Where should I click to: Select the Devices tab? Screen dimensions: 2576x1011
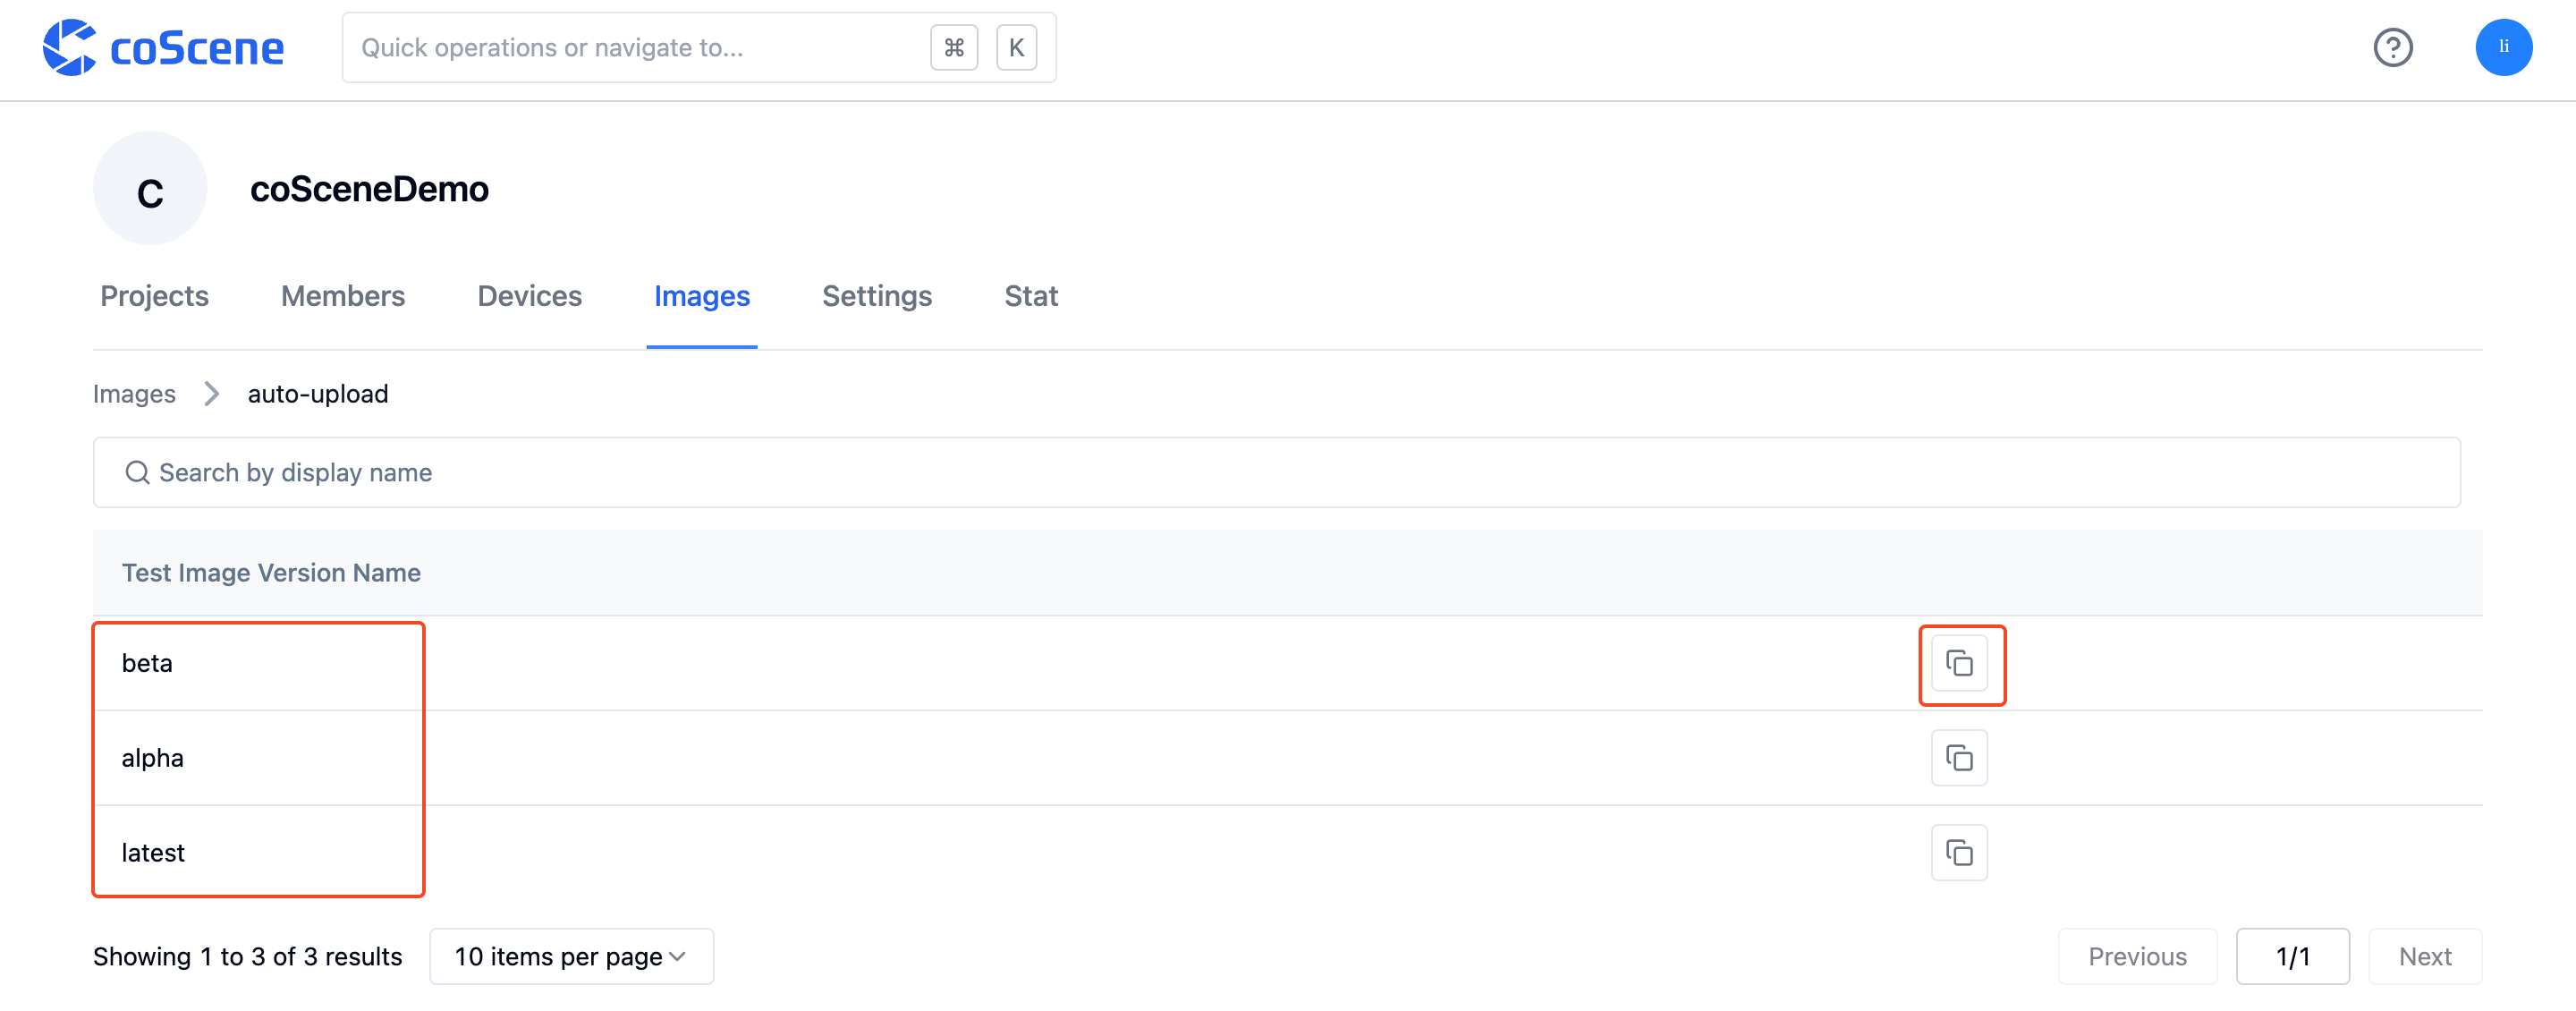[529, 296]
